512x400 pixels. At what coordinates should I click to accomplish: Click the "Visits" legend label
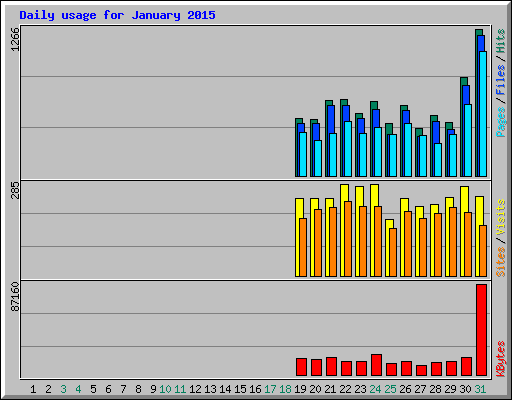500,217
